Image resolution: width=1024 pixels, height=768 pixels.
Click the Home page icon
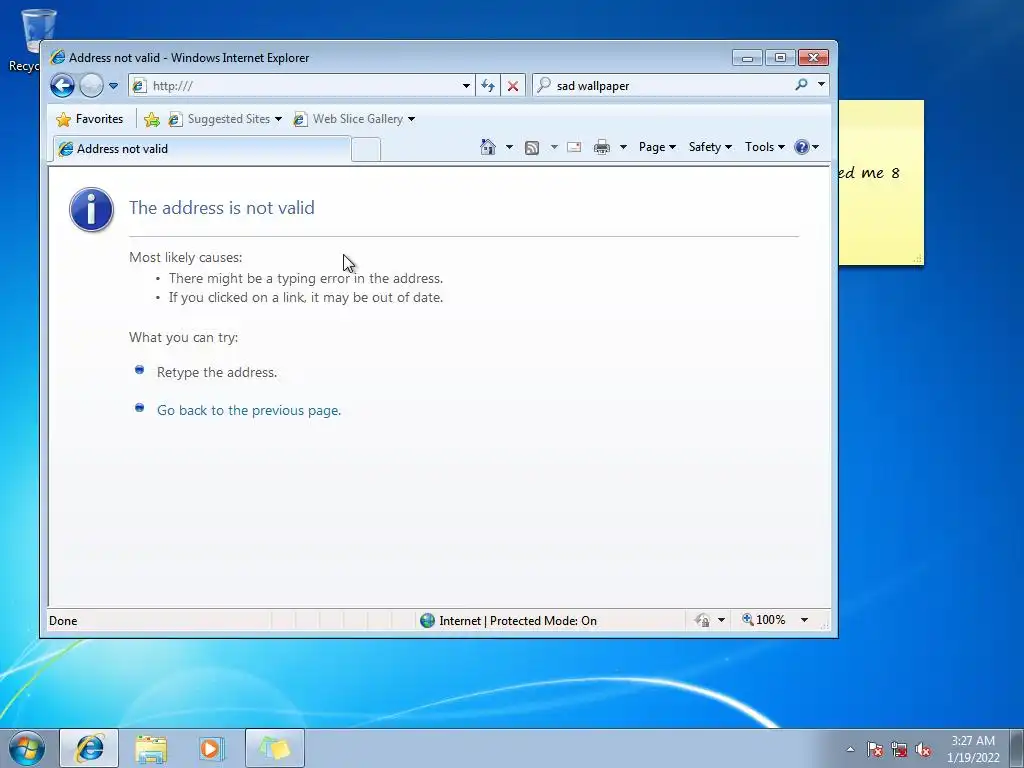tap(488, 147)
